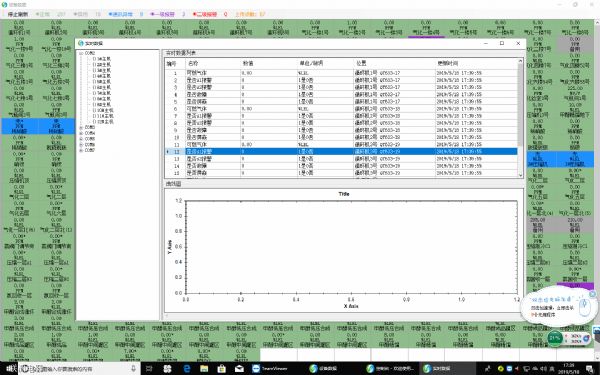Screen dimensions: 600x375
Task: Check the 1# host checkbox in tree
Action: 95,59
